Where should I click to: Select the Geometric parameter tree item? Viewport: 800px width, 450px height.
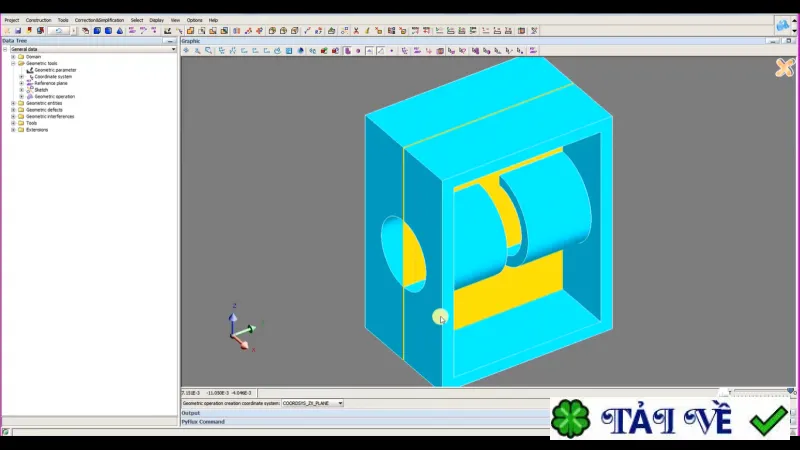point(55,70)
